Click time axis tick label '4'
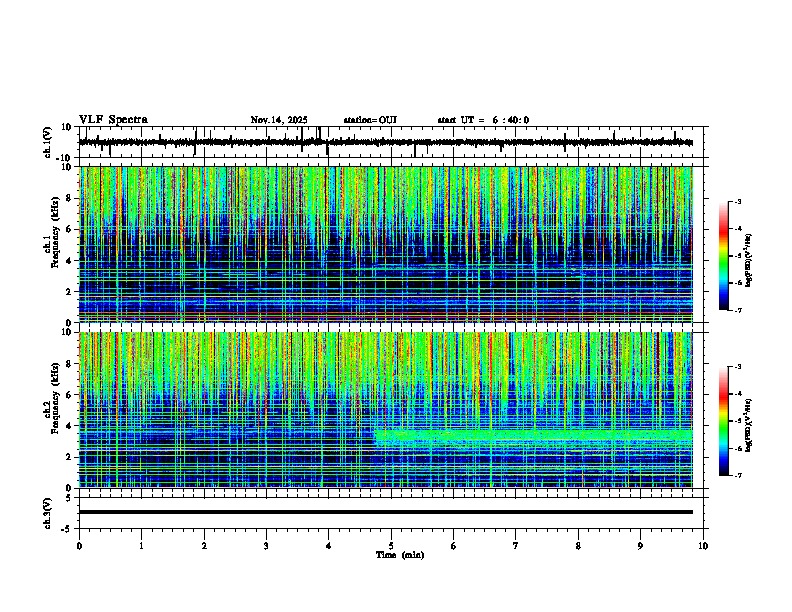 pyautogui.click(x=329, y=546)
